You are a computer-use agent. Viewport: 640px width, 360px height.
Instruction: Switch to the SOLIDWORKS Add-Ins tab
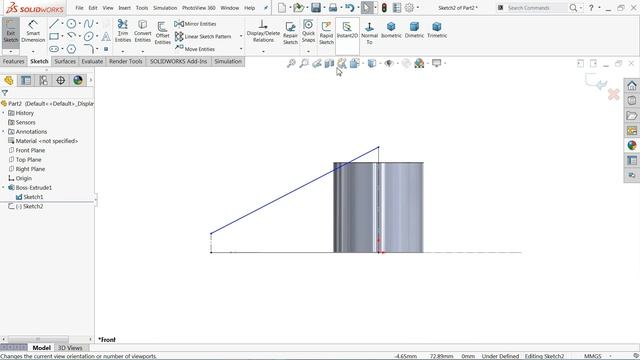[178, 61]
